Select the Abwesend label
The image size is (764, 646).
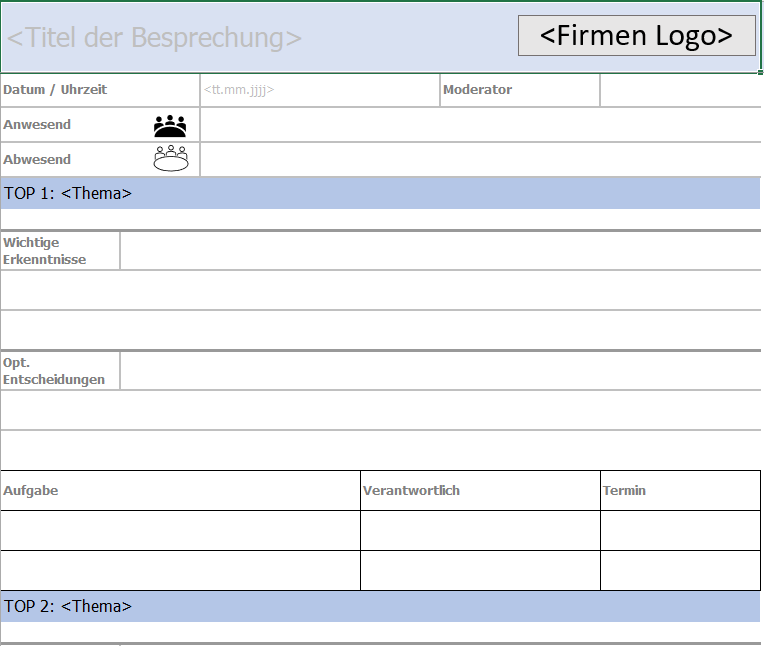pos(37,160)
